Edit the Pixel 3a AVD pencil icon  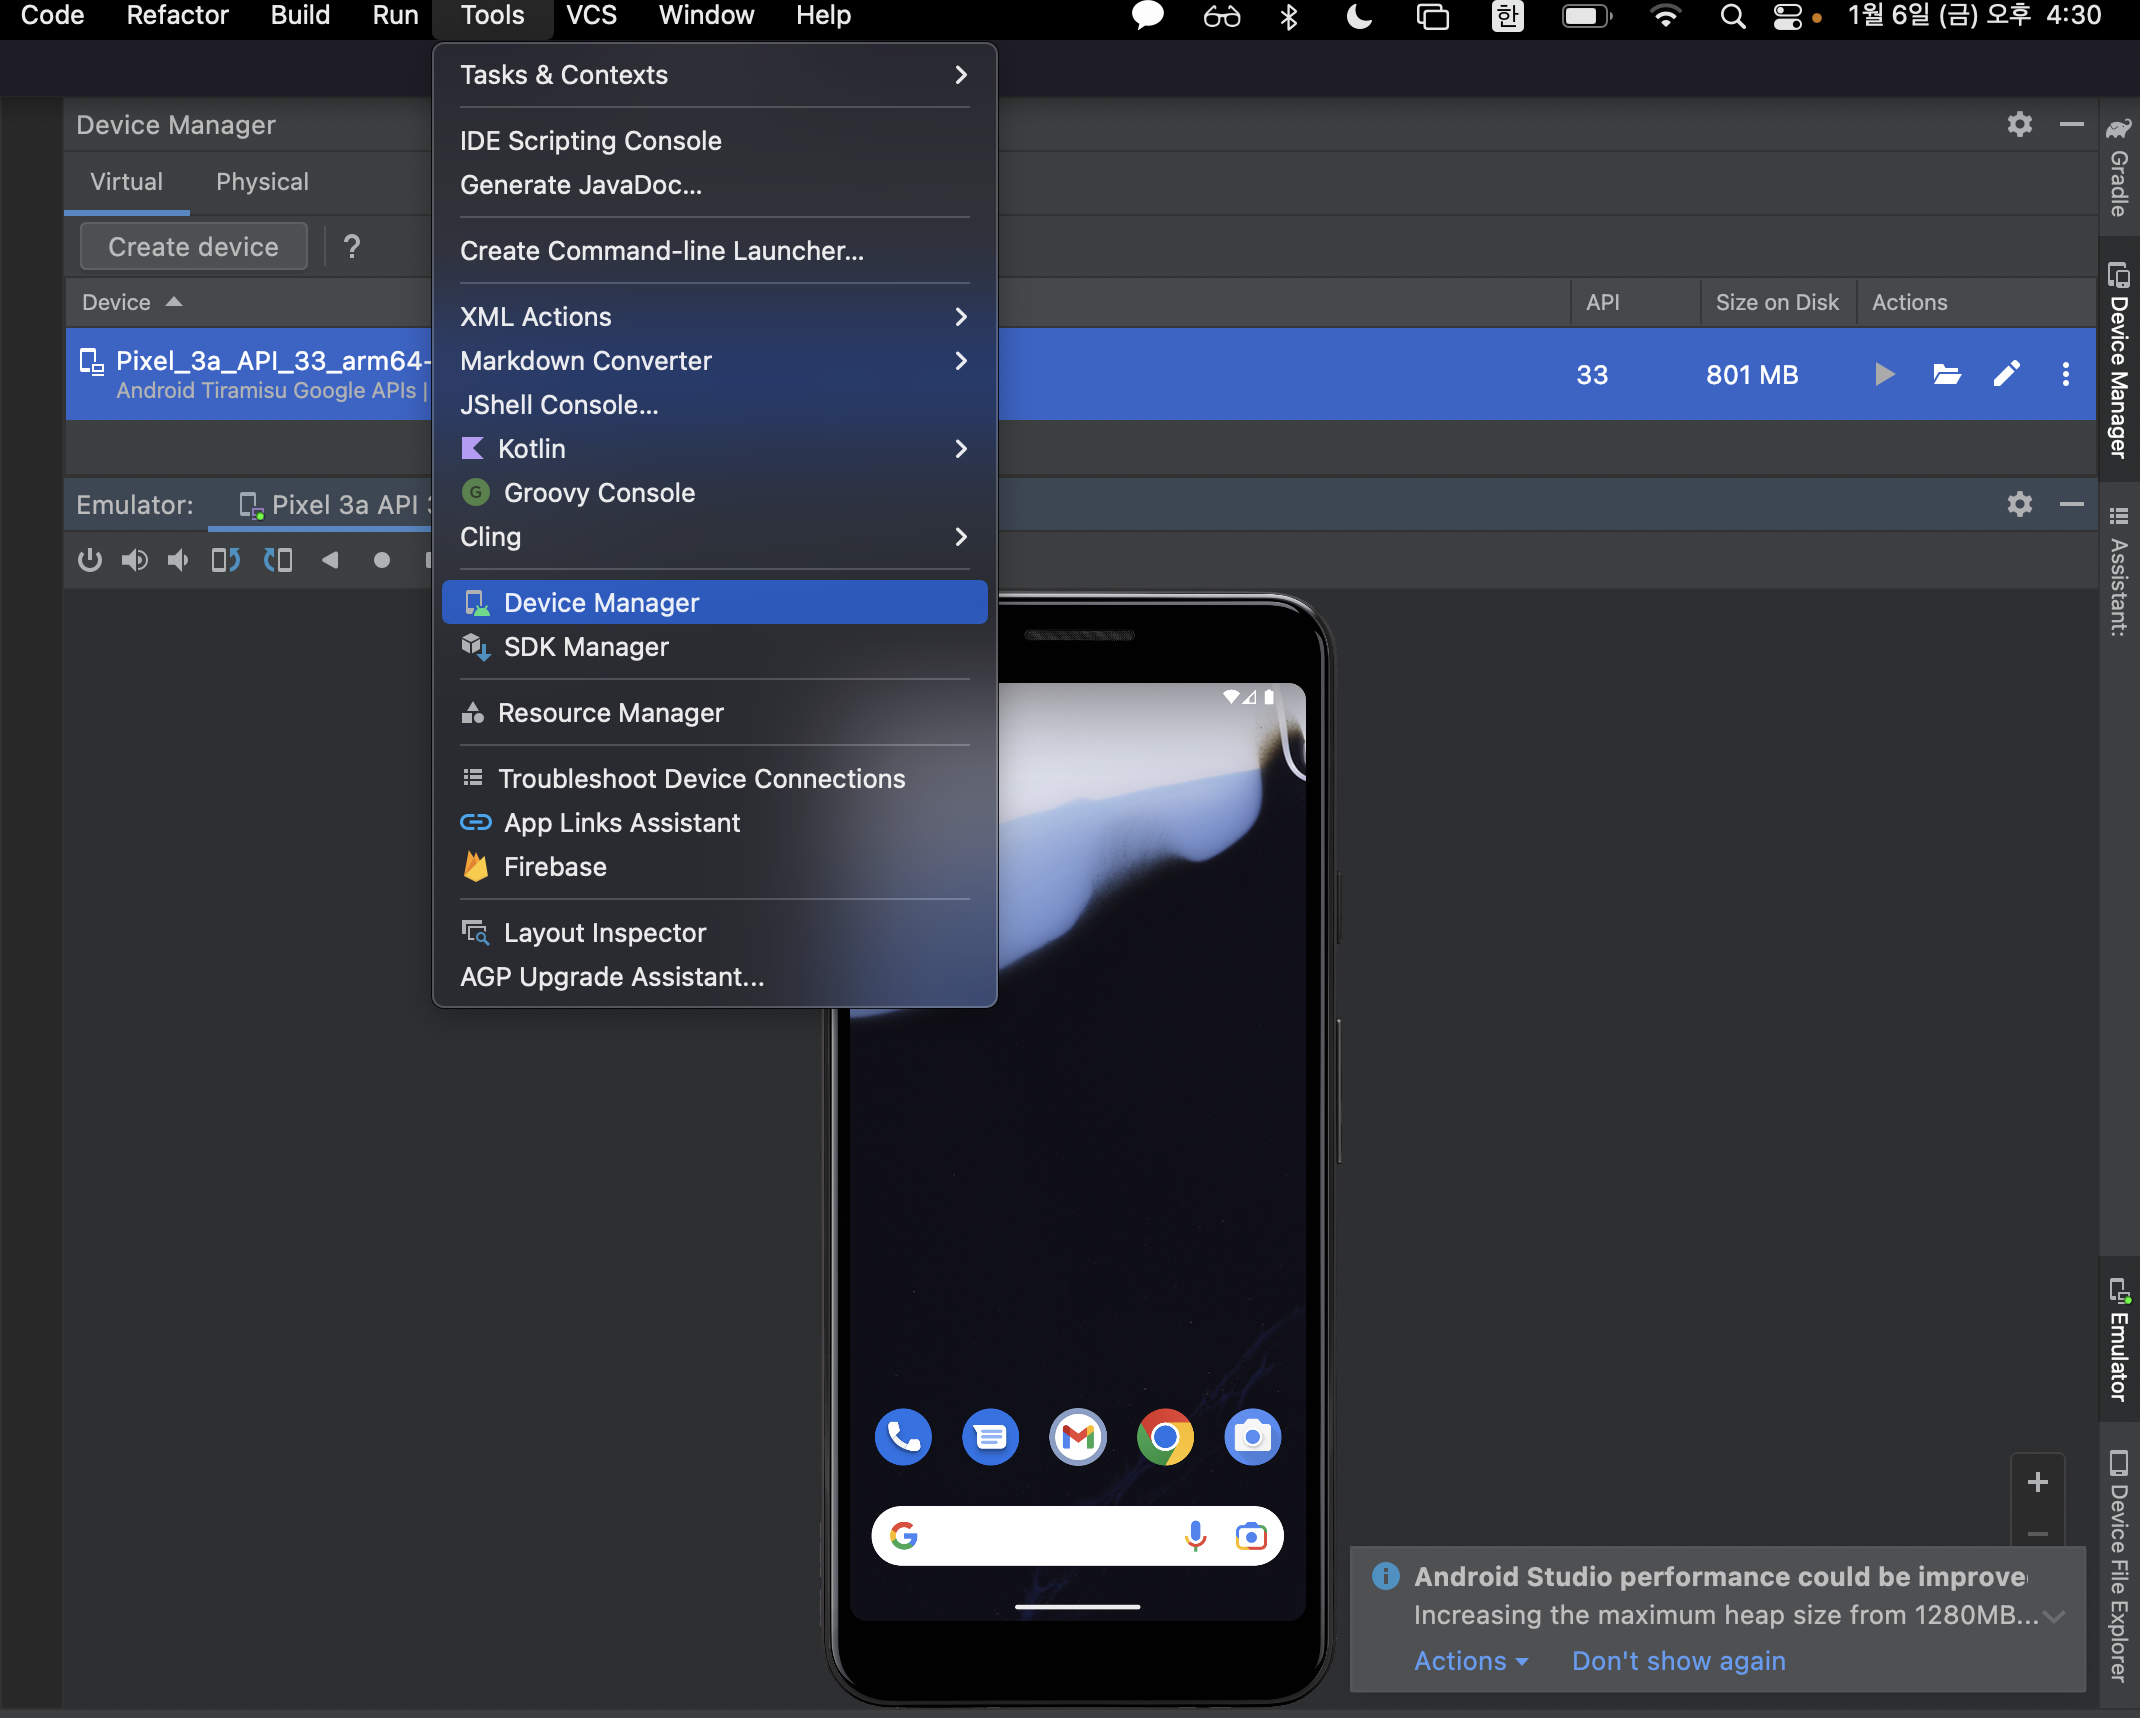[x=2006, y=375]
